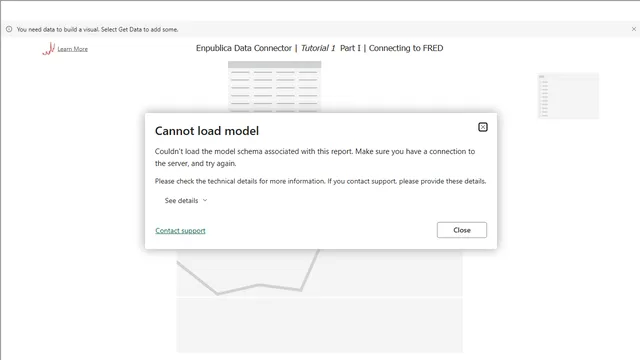
Task: Open the Contact support link
Action: point(180,231)
